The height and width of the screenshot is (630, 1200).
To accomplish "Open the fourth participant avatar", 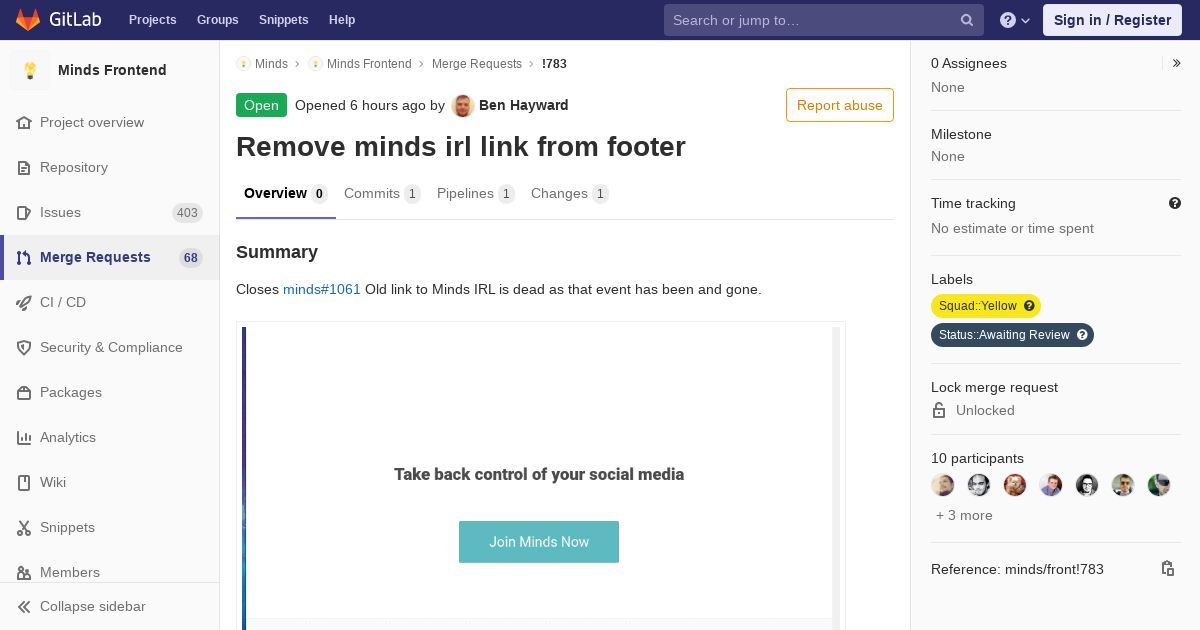I will click(1051, 485).
